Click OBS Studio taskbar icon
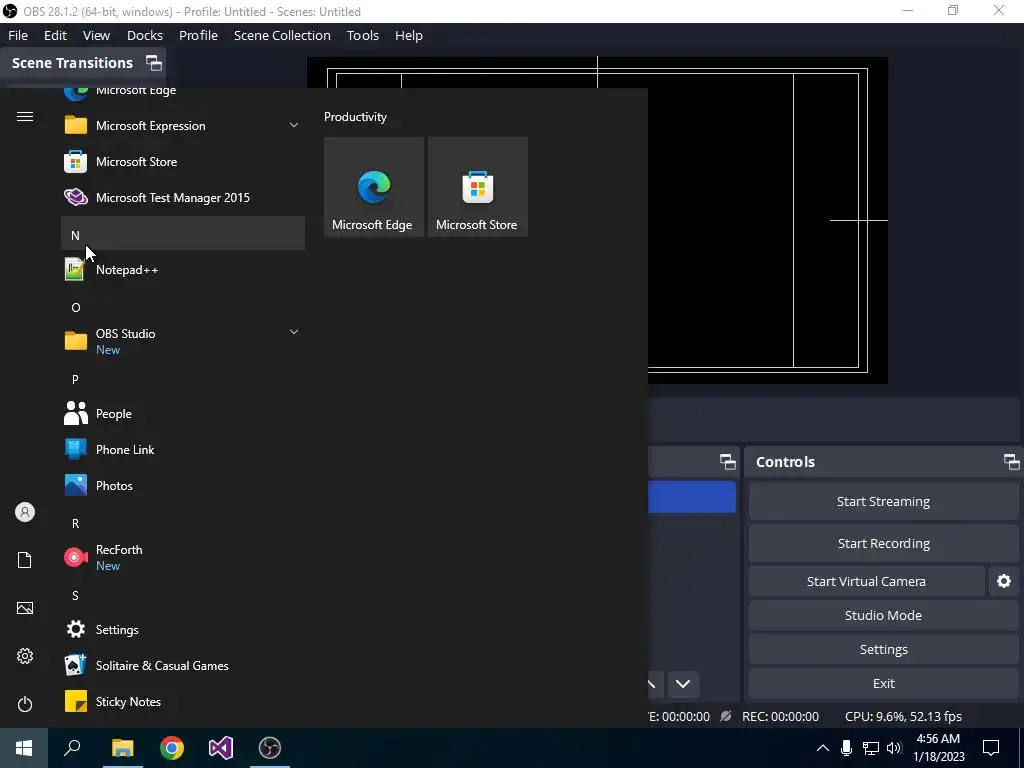Viewport: 1024px width, 768px height. [x=270, y=748]
